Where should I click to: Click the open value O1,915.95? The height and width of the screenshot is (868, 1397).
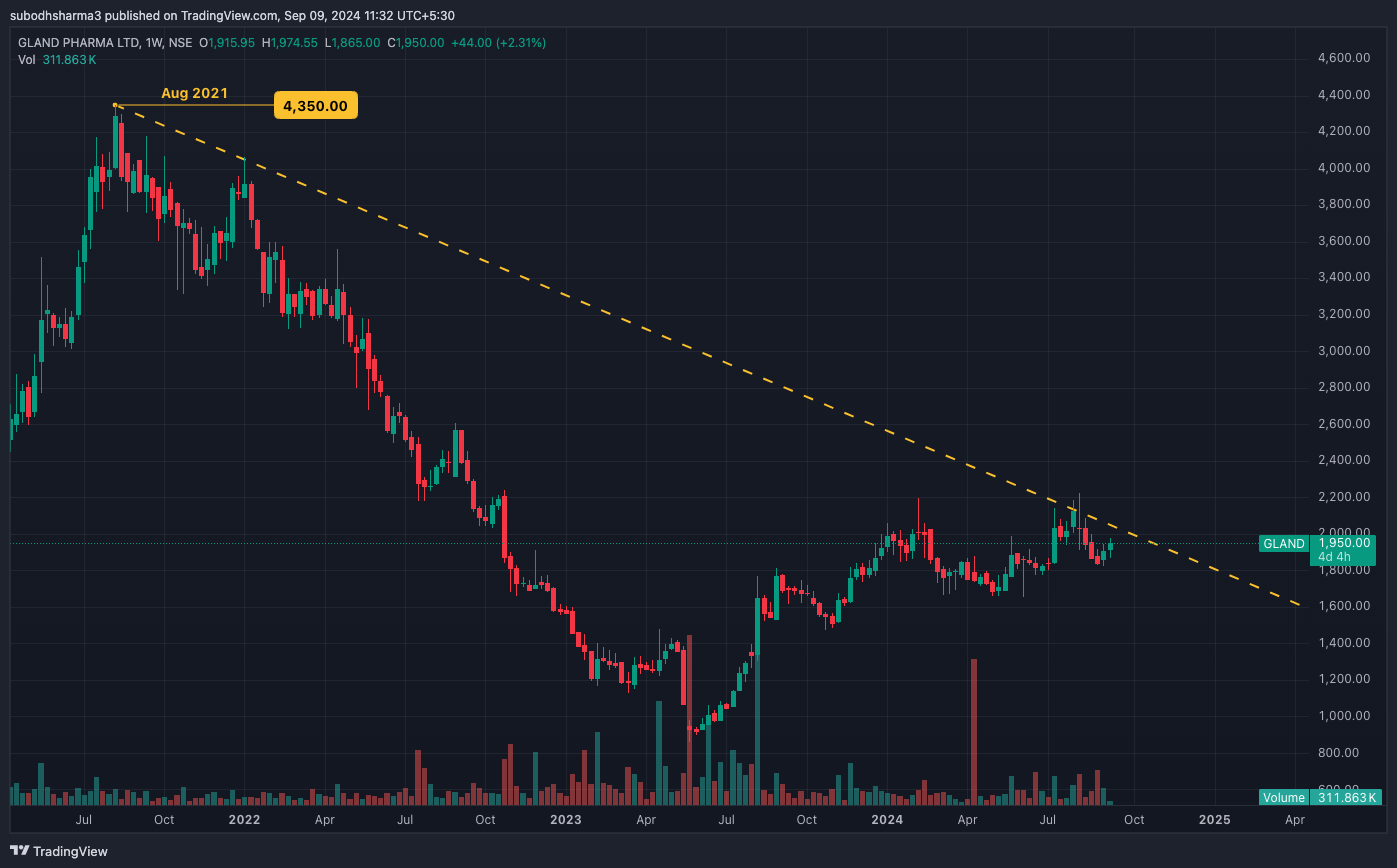click(x=227, y=43)
